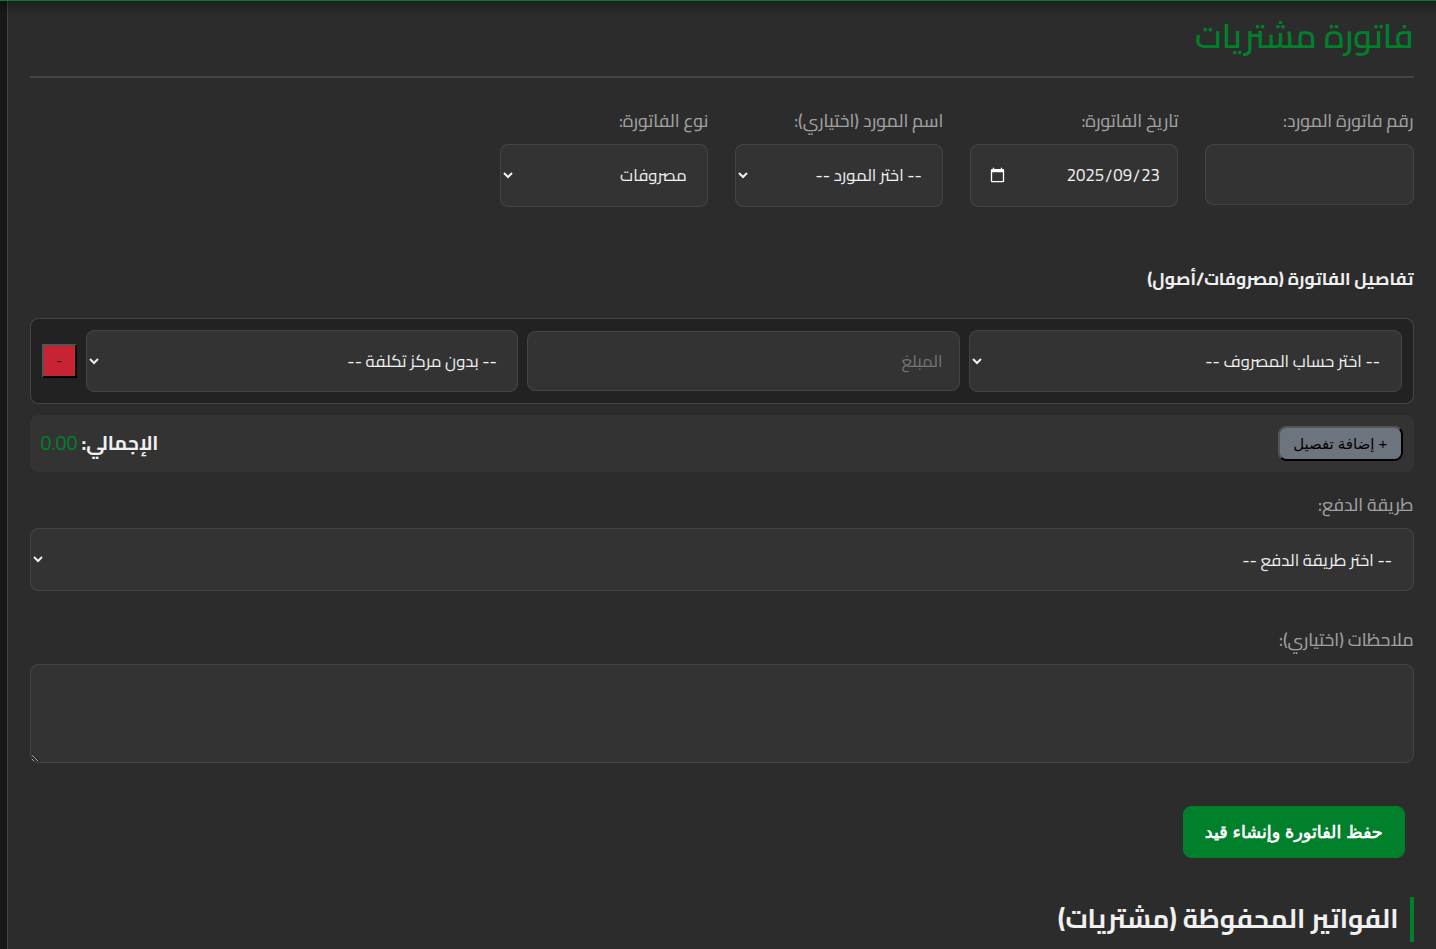Image resolution: width=1436 pixels, height=949 pixels.
Task: Click the chevron on نوع الفاتورة dropdown
Action: (x=508, y=176)
